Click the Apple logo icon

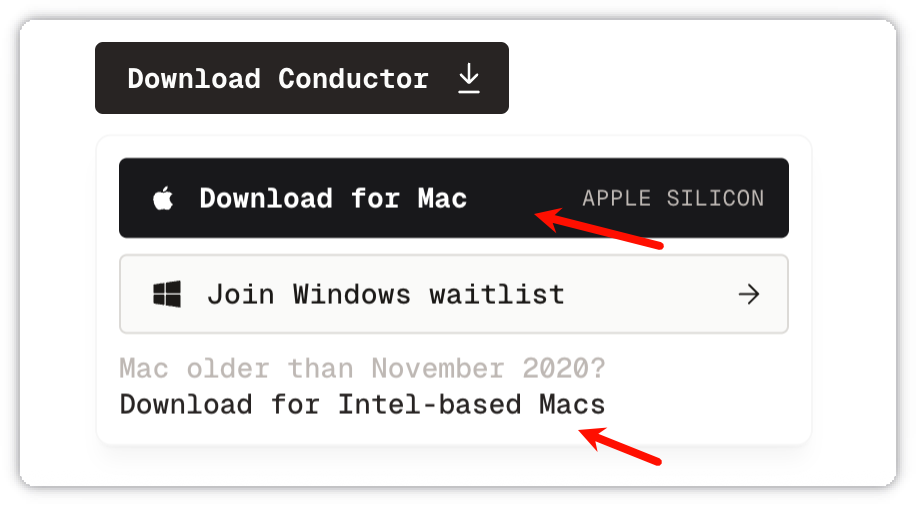(x=163, y=199)
